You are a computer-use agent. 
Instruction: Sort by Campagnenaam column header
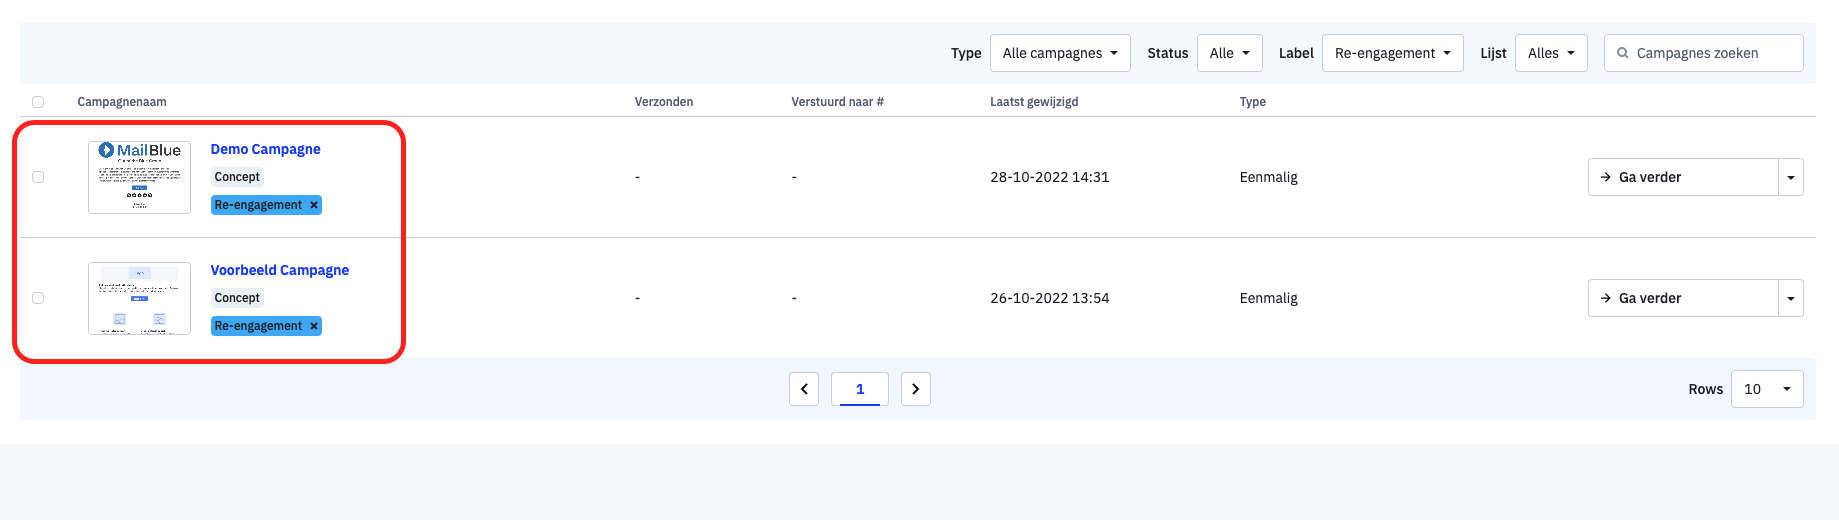(122, 102)
